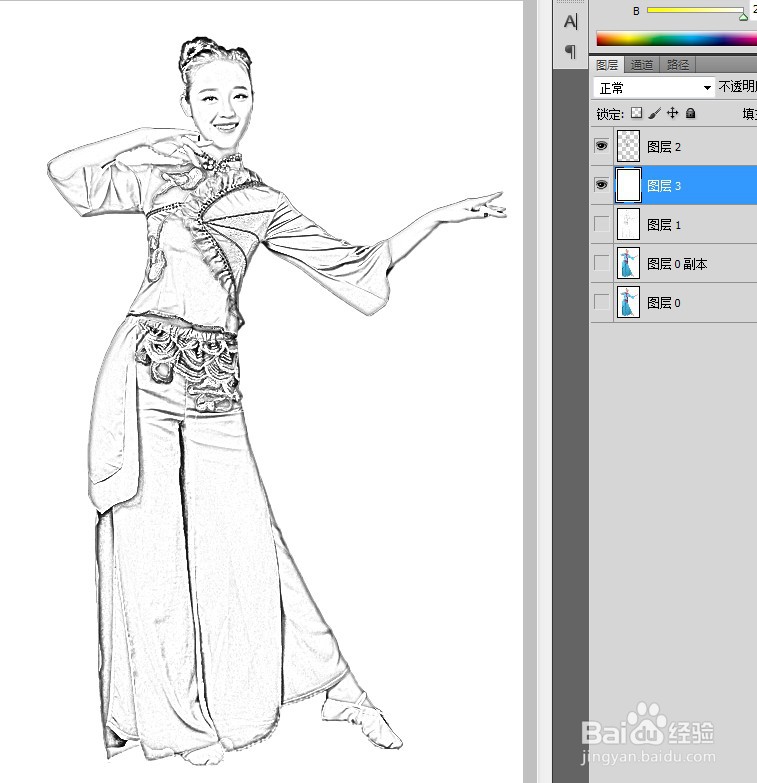Switch to the 路径 tab

(x=678, y=65)
